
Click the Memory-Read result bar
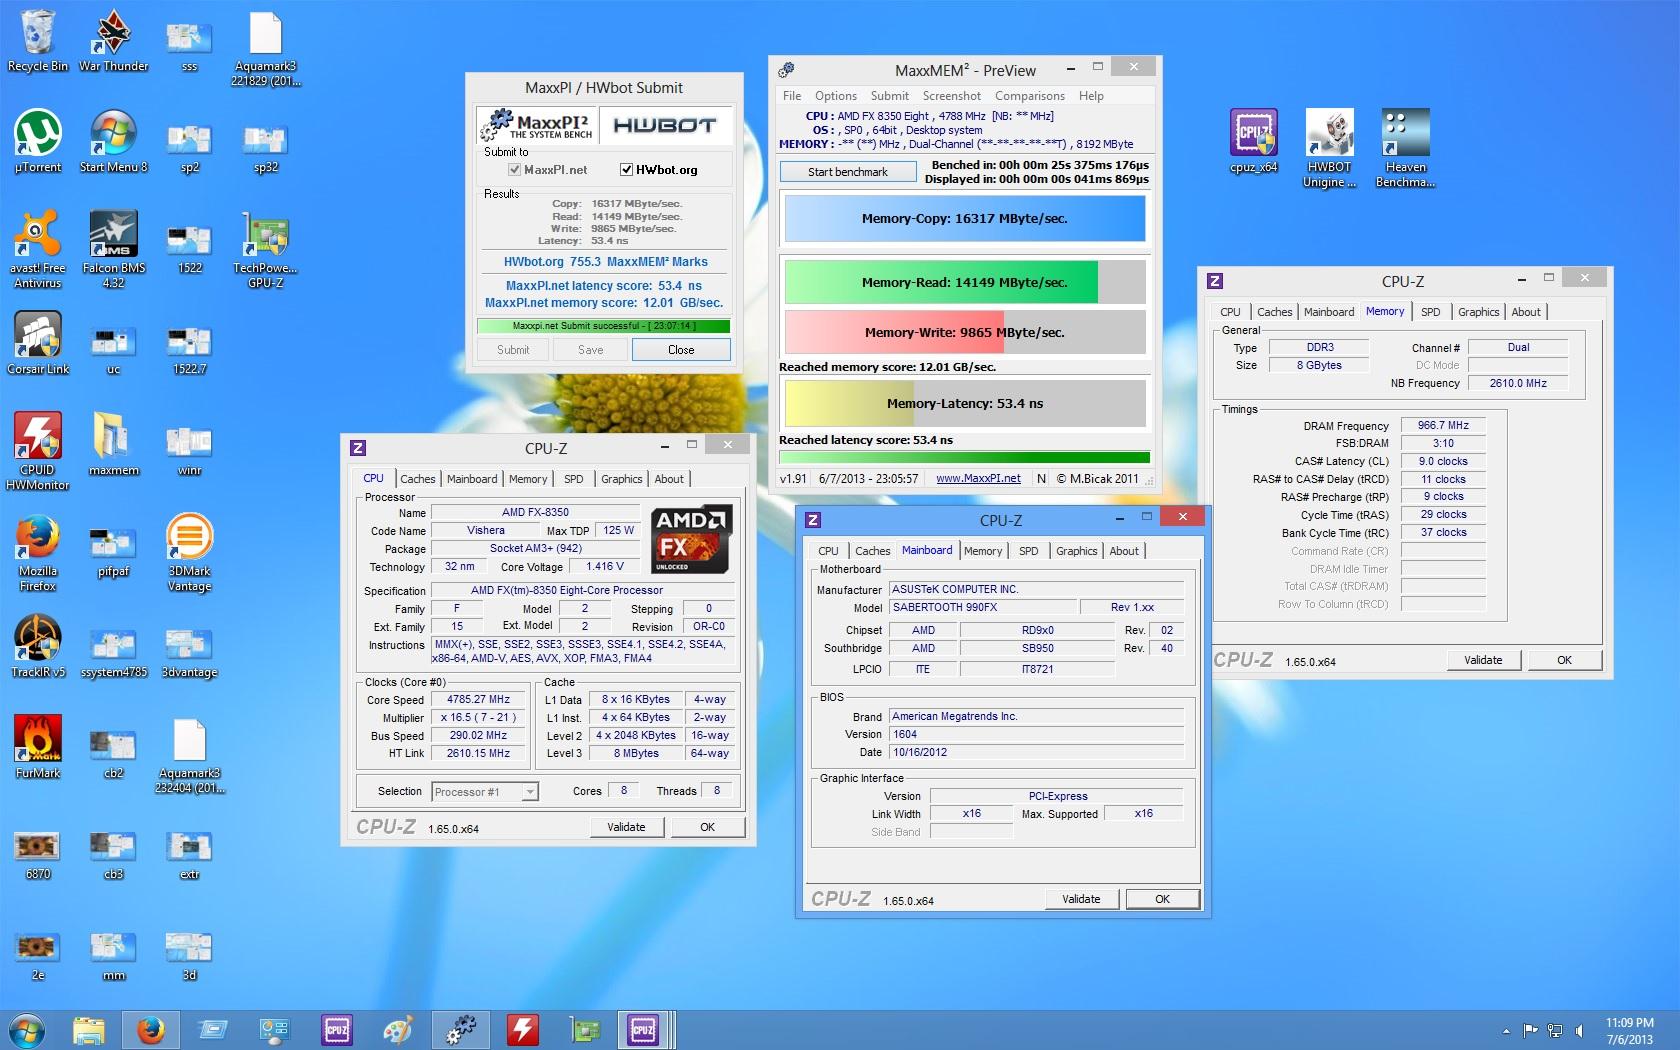pyautogui.click(x=965, y=282)
